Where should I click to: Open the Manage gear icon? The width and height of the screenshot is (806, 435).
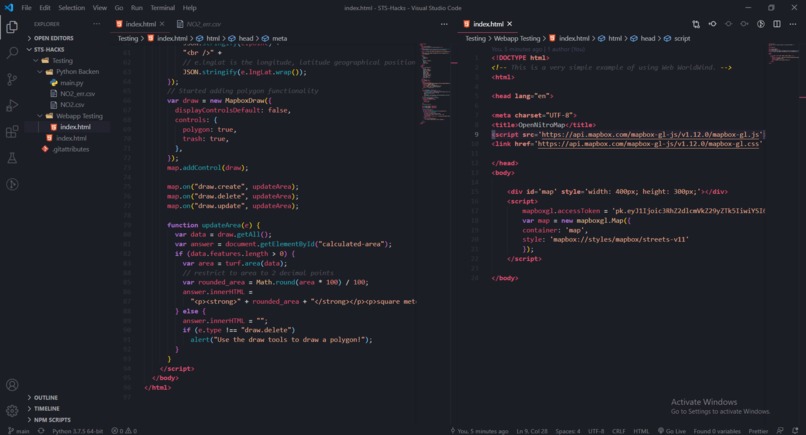pos(12,410)
